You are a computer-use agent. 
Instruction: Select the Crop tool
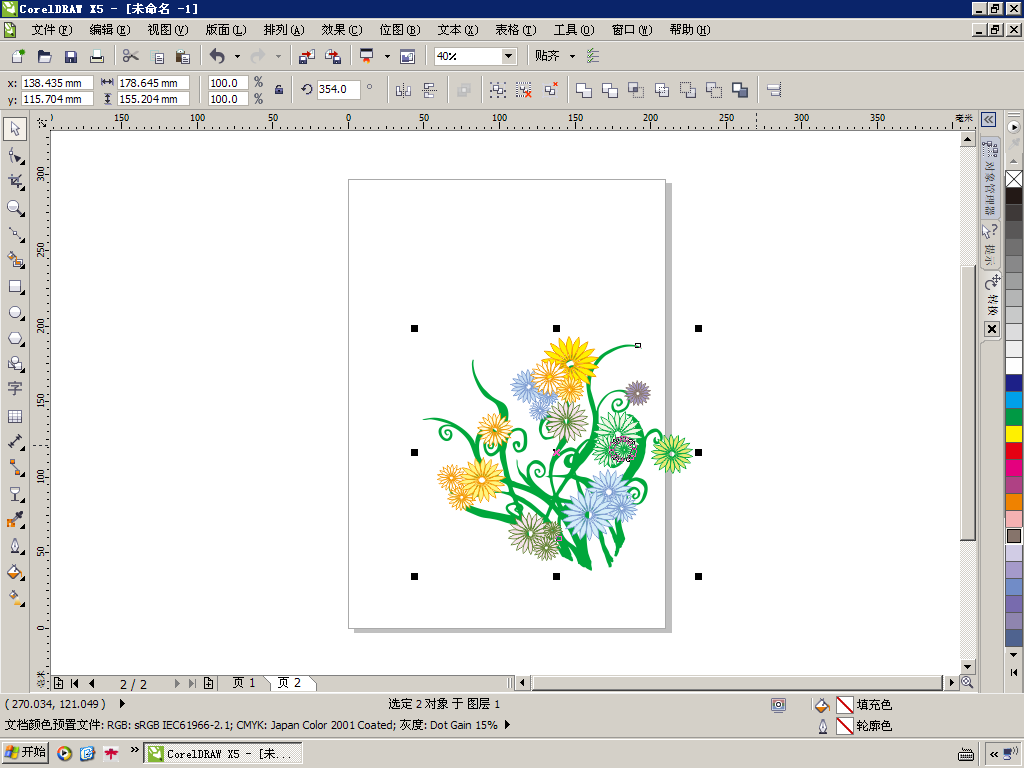pyautogui.click(x=16, y=182)
